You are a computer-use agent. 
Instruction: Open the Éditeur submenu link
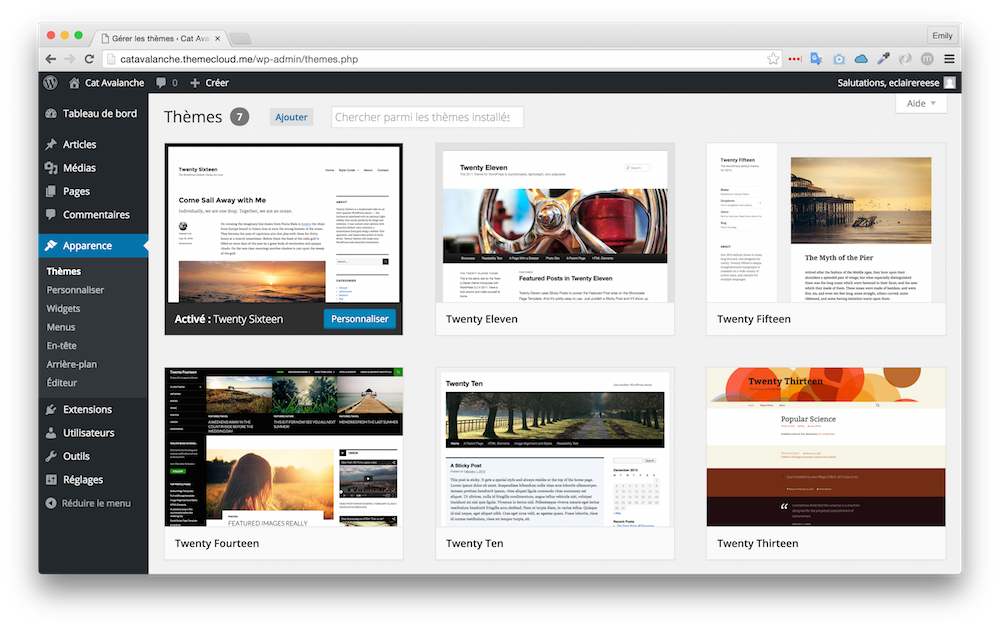pyautogui.click(x=61, y=383)
